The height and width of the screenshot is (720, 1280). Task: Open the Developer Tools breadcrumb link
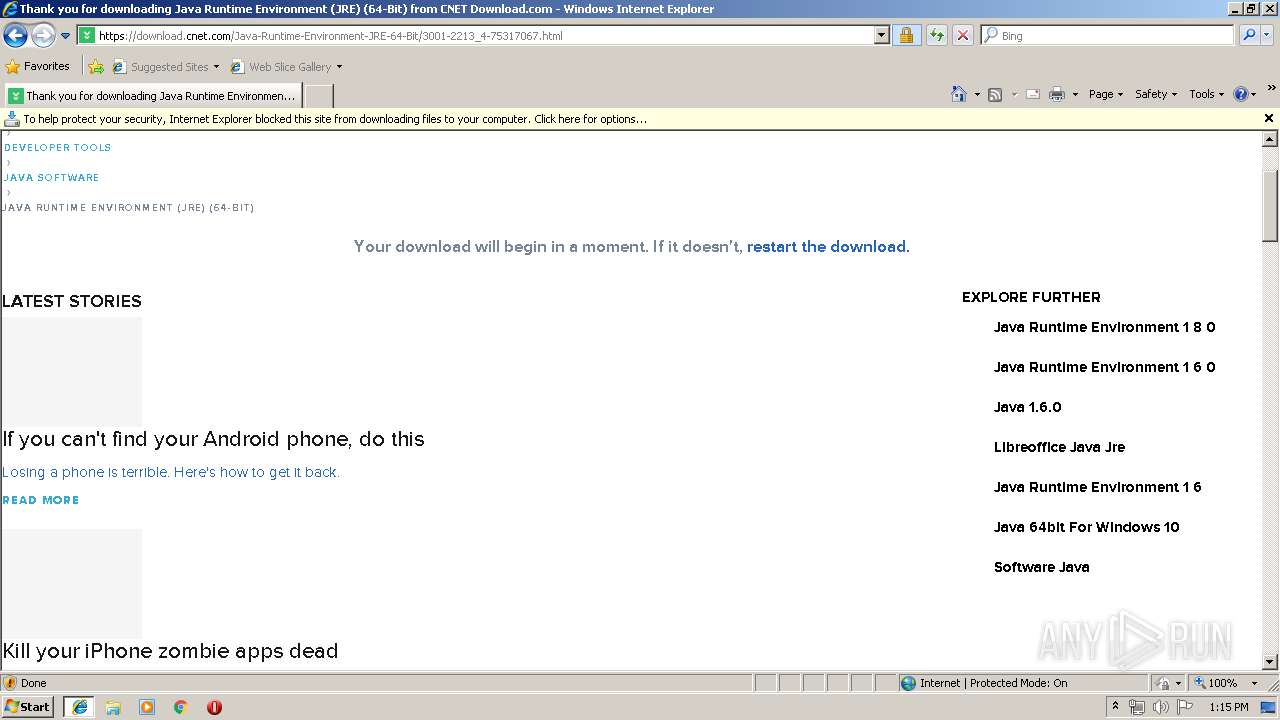[x=57, y=147]
